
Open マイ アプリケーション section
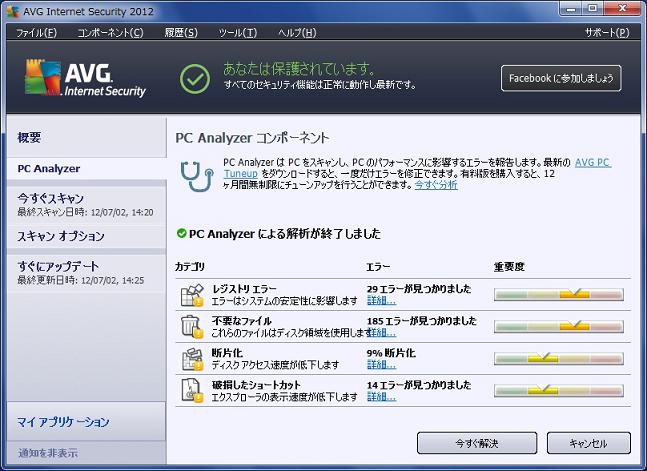86,422
